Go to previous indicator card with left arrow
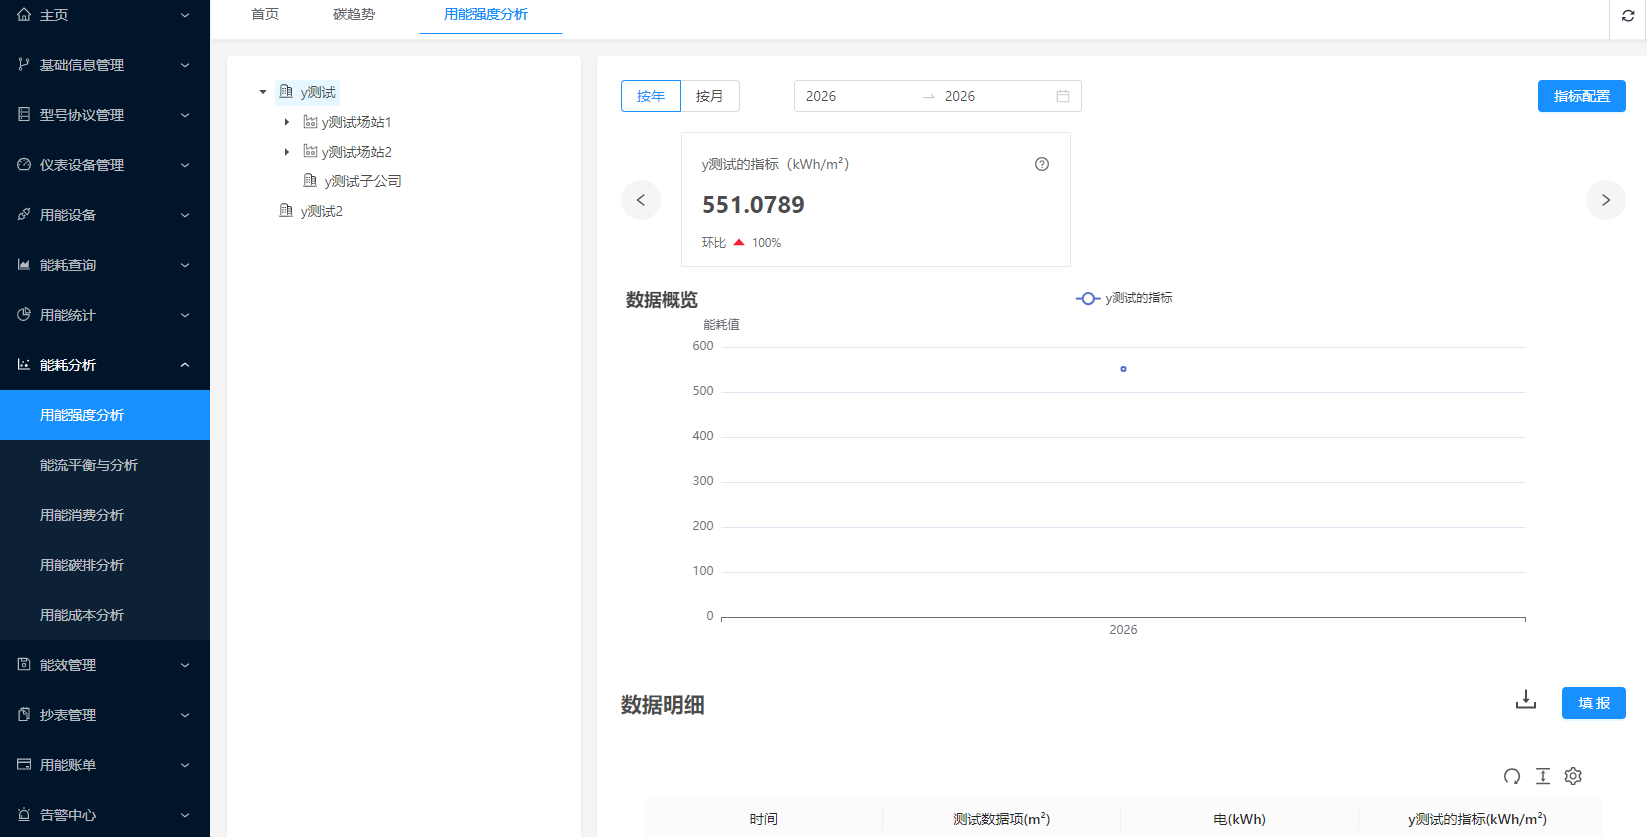The height and width of the screenshot is (837, 1647). pos(641,200)
